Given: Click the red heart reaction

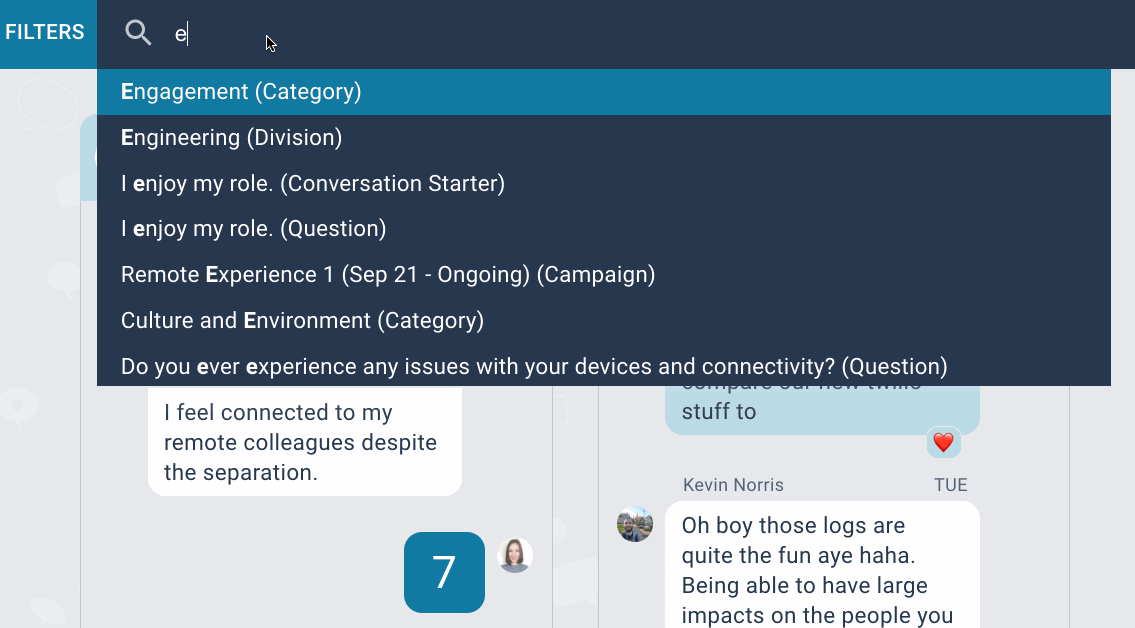Looking at the screenshot, I should tap(943, 442).
